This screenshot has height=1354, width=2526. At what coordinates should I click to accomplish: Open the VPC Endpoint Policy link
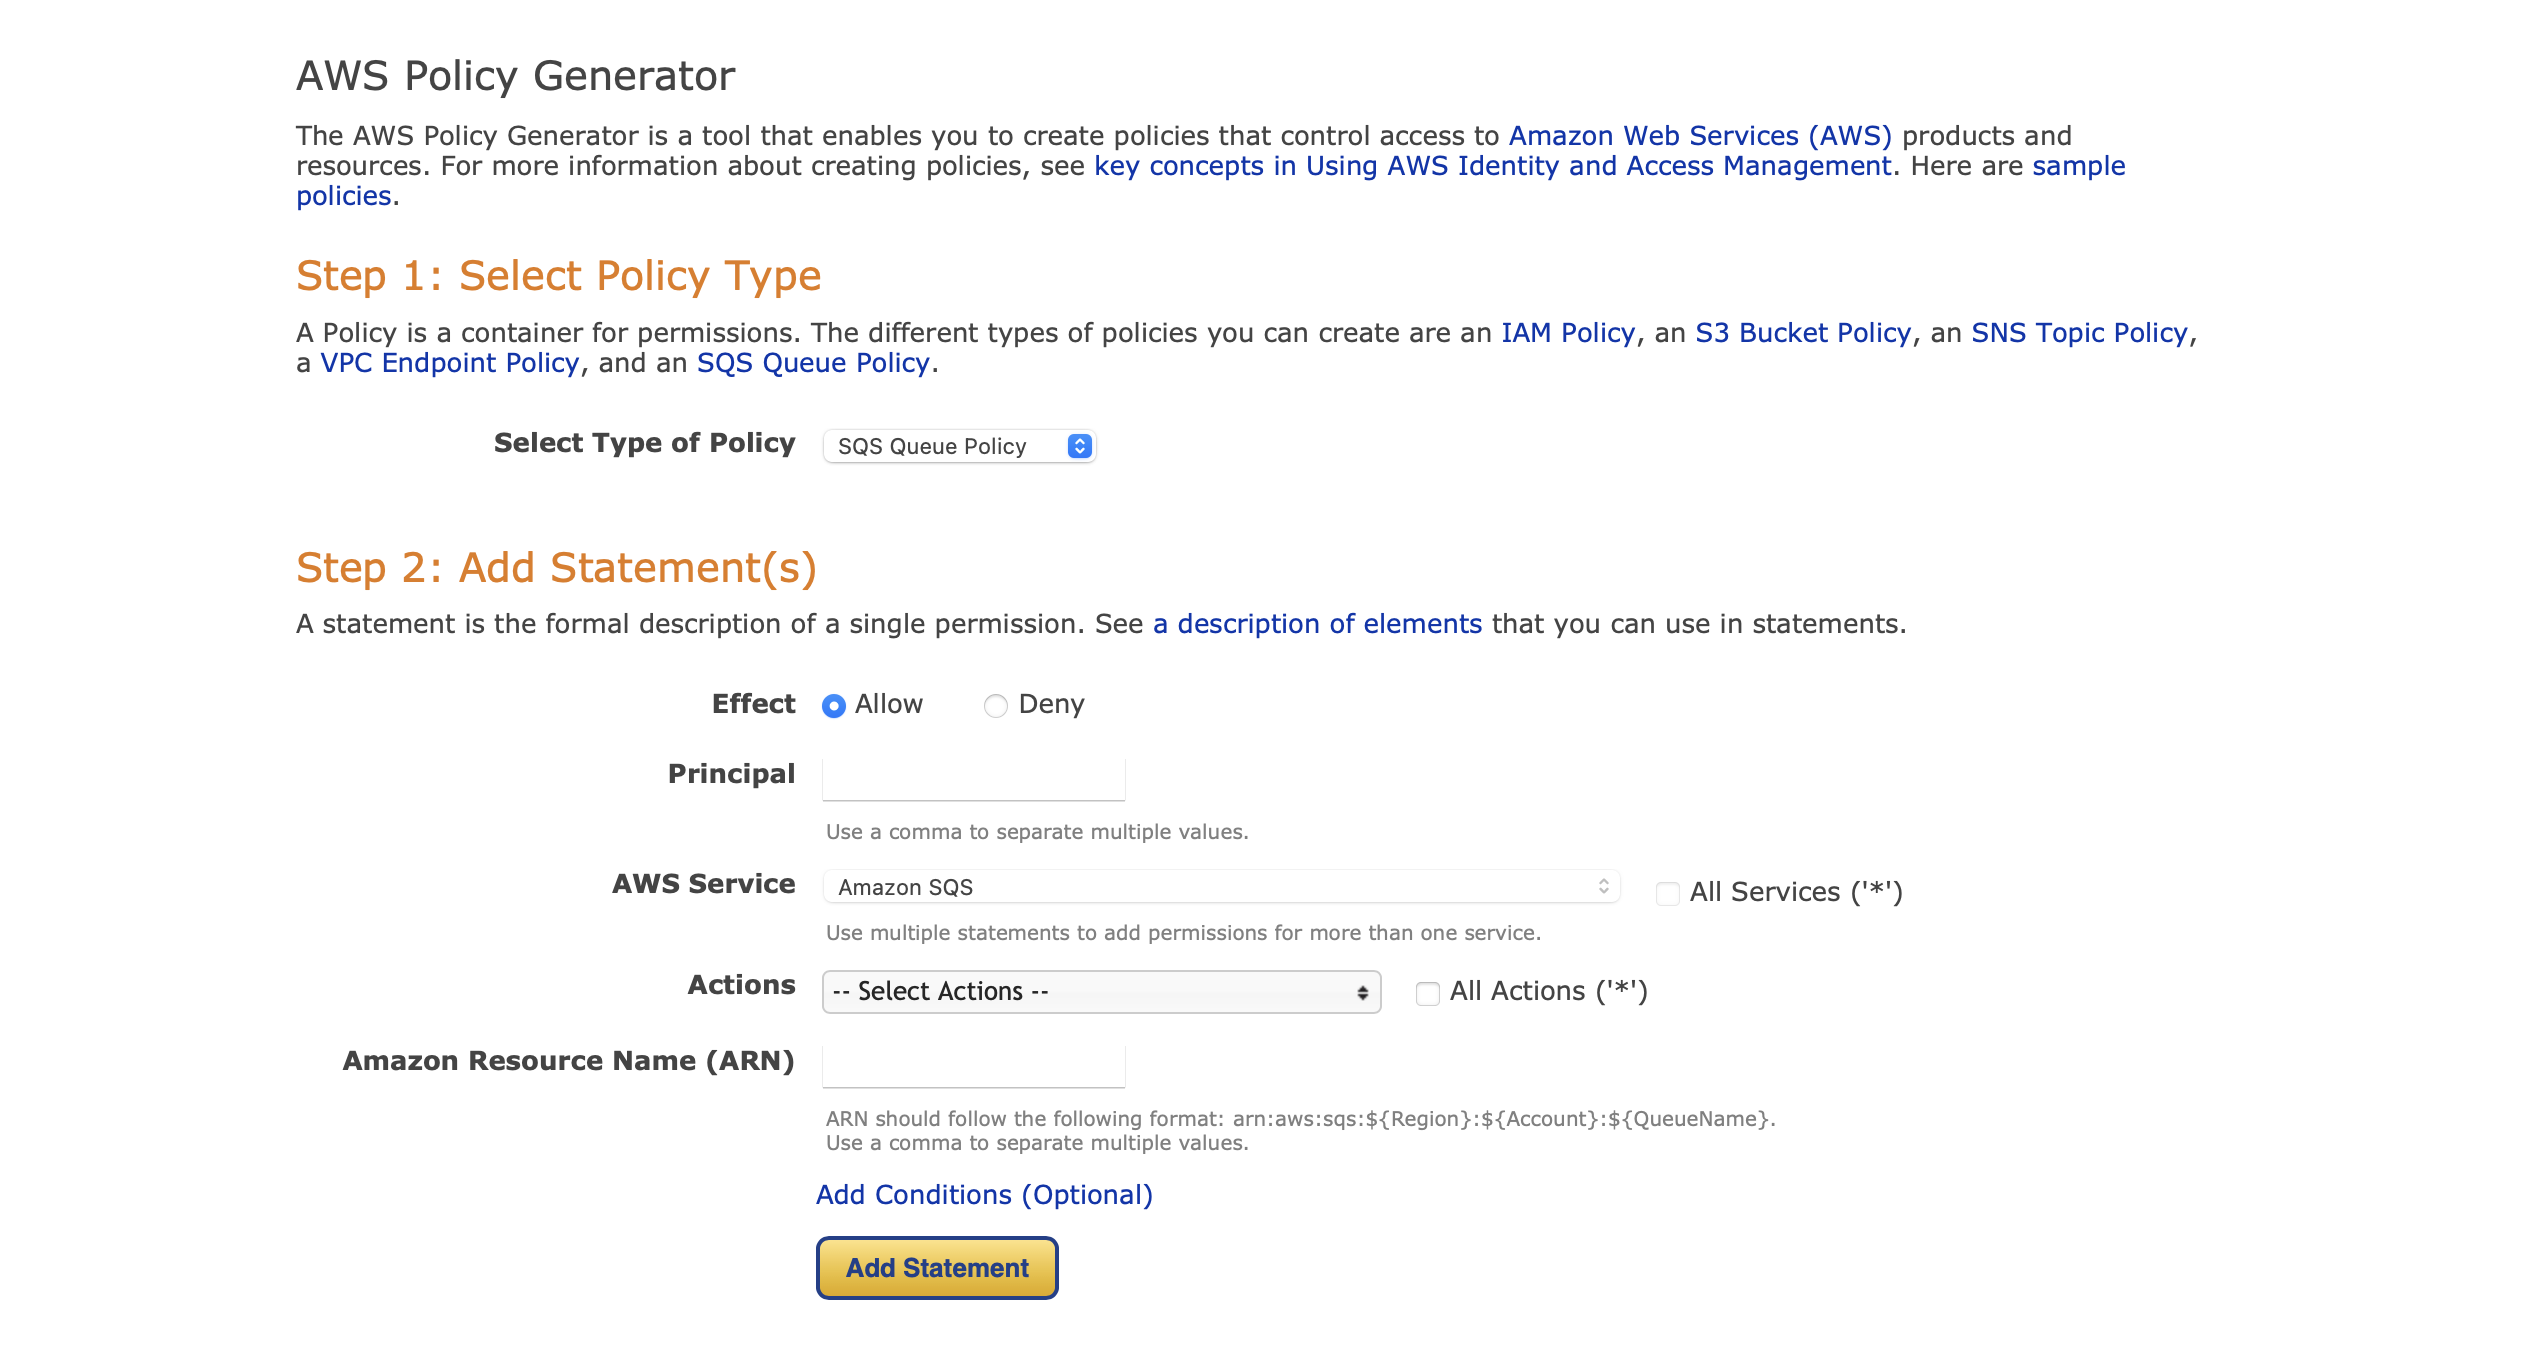(449, 363)
